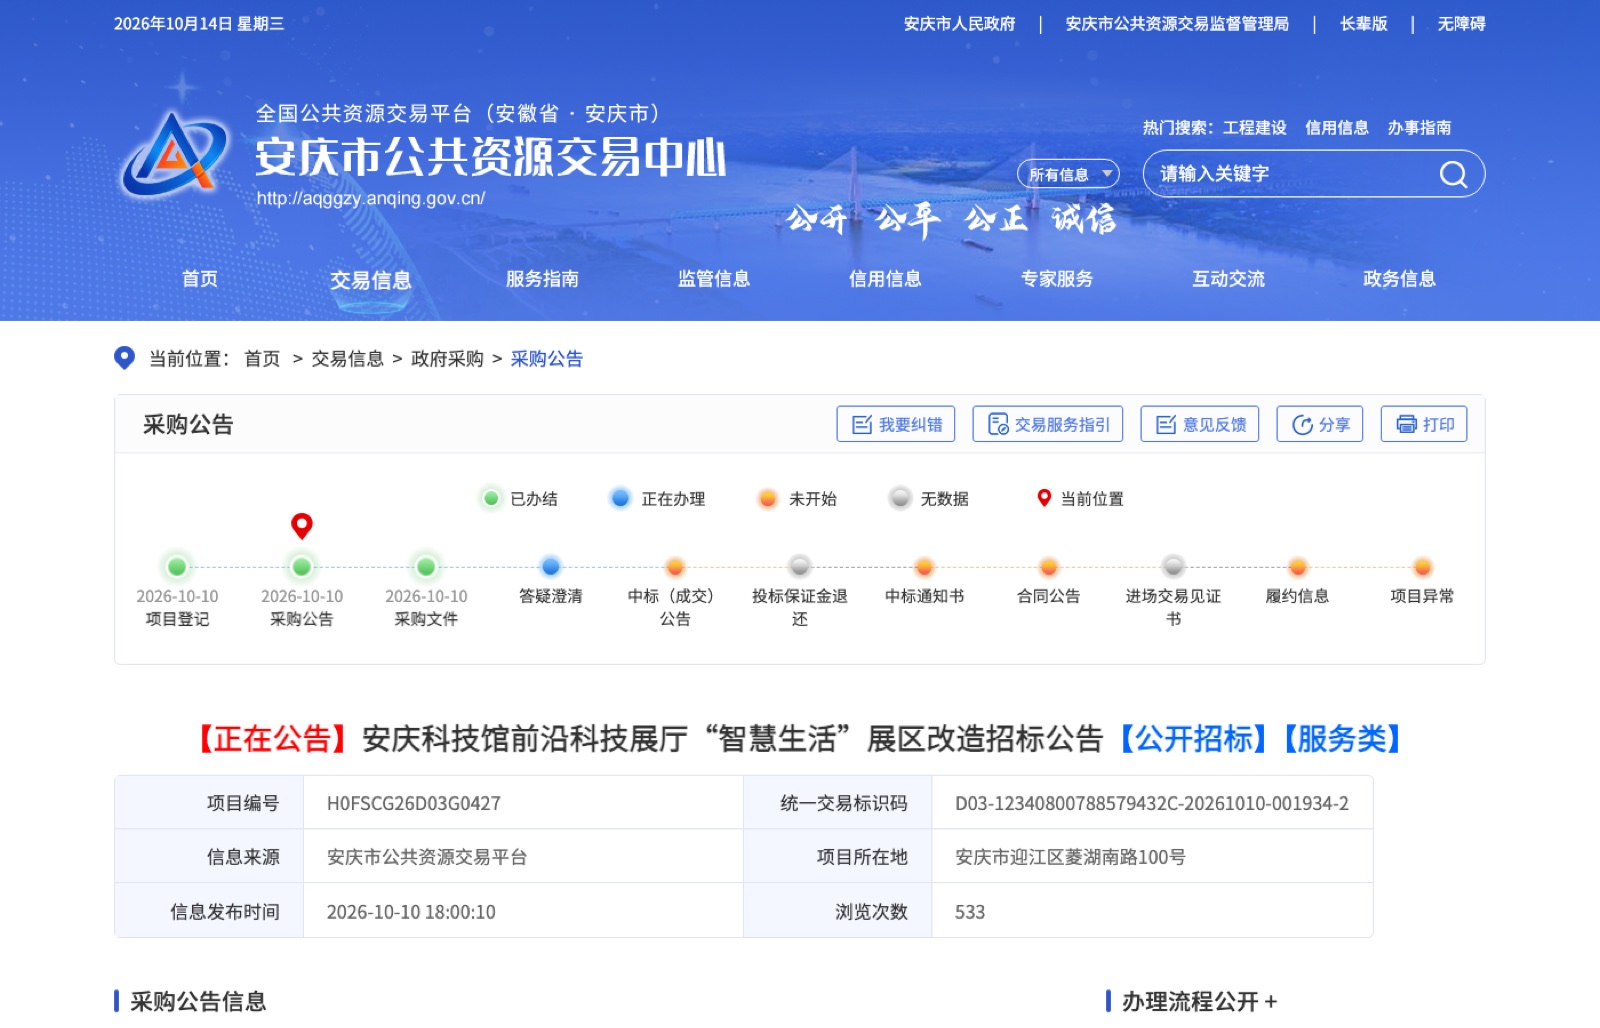Go to 首页 in breadcrumb path
The height and width of the screenshot is (1028, 1600).
click(262, 358)
